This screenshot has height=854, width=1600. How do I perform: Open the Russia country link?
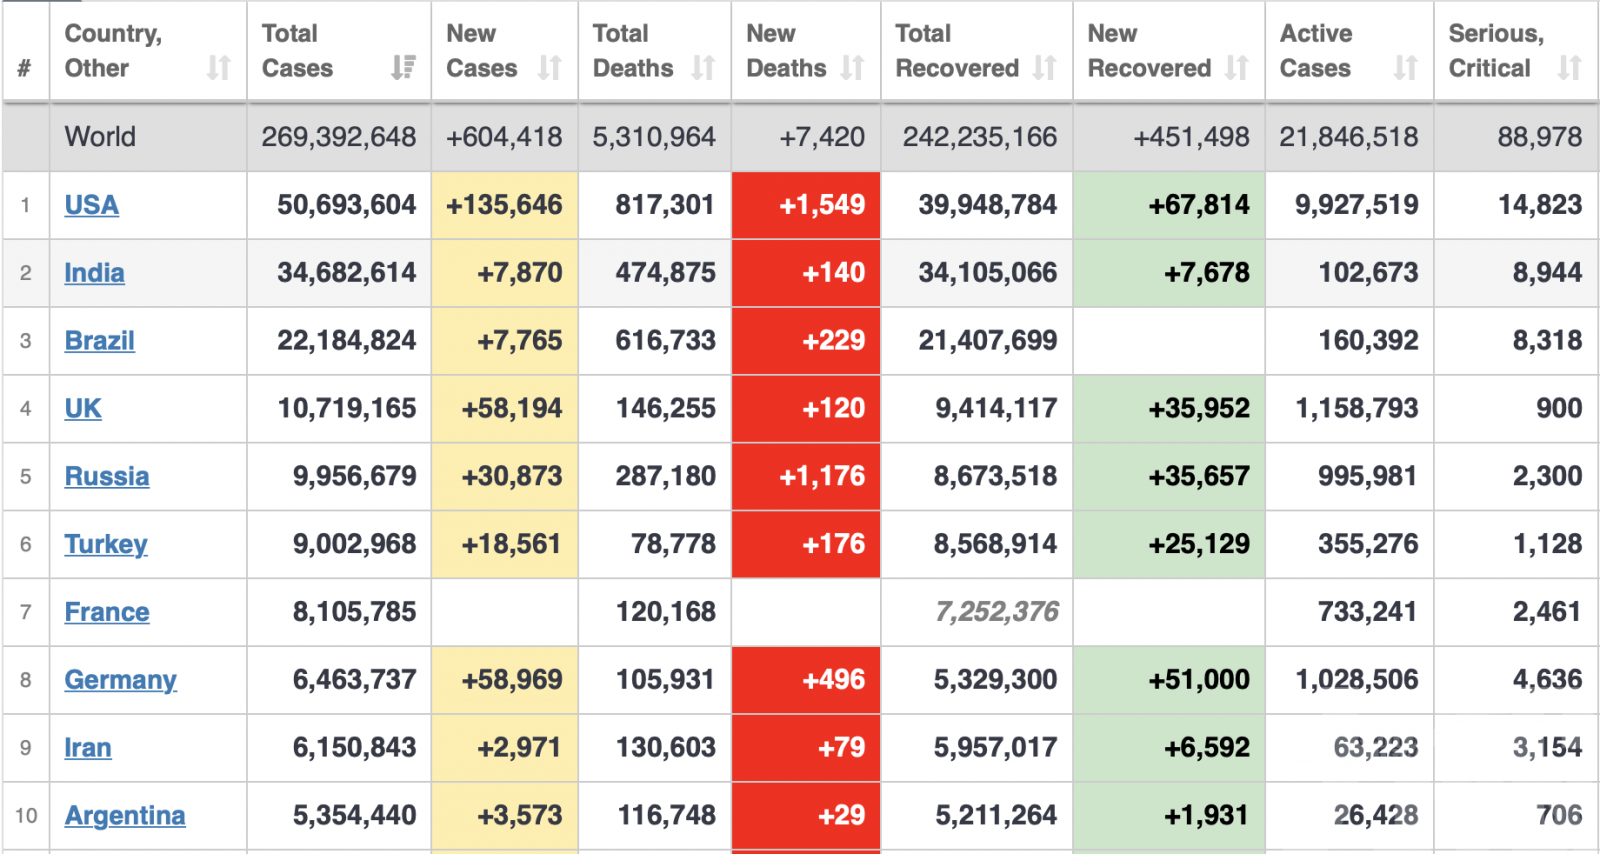pos(107,476)
